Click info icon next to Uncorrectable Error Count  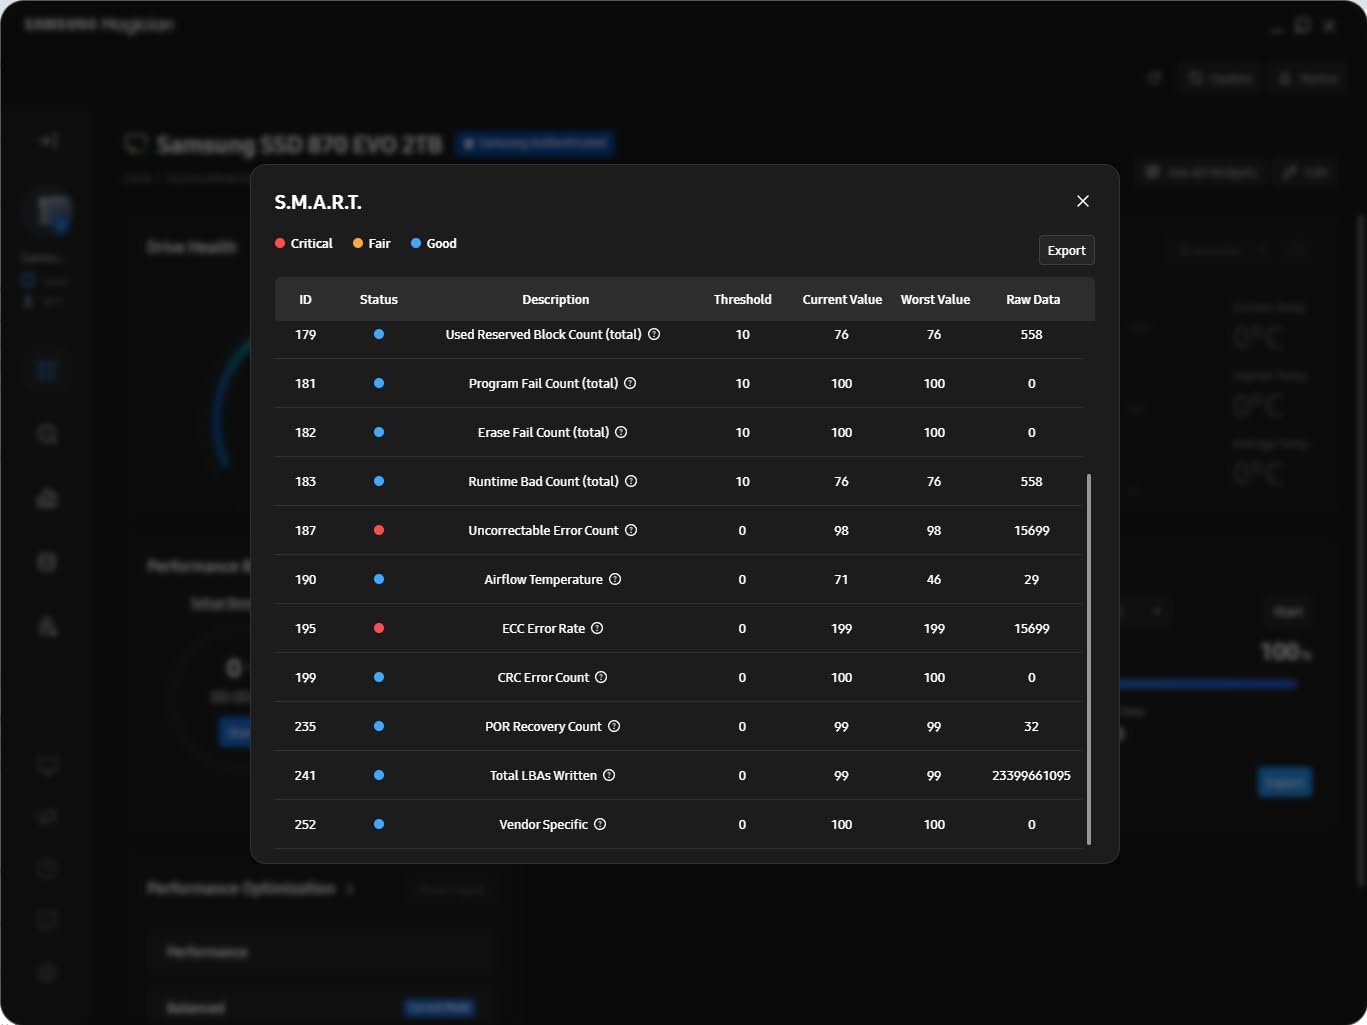click(631, 530)
